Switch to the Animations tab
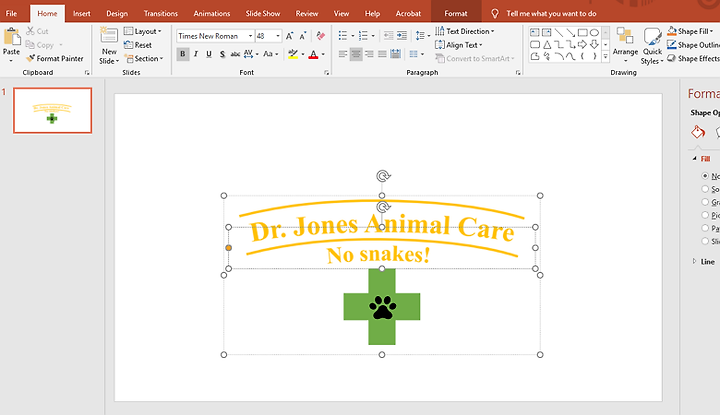720x415 pixels. [x=212, y=13]
